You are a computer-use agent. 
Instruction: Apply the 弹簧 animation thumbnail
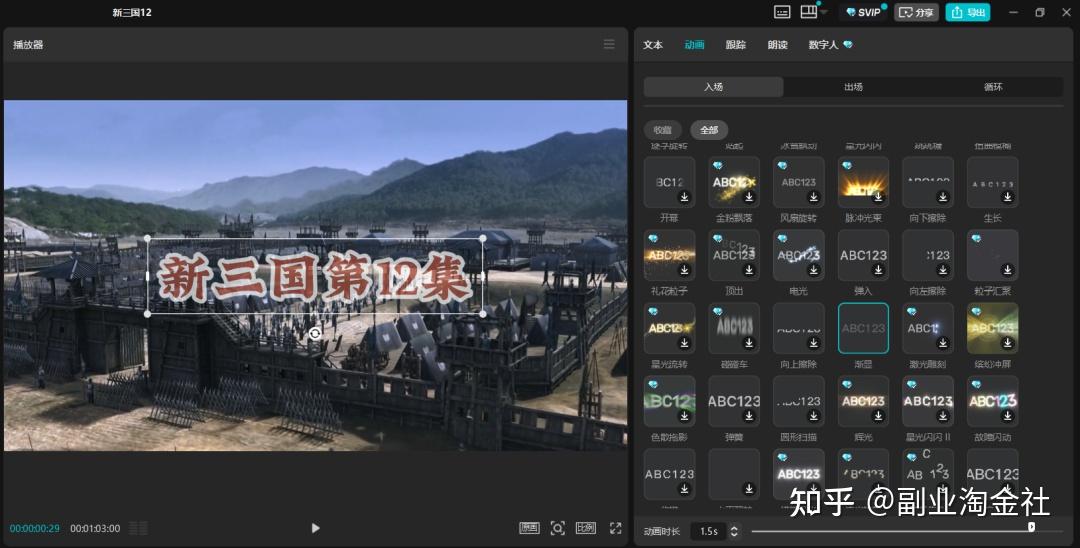click(734, 401)
